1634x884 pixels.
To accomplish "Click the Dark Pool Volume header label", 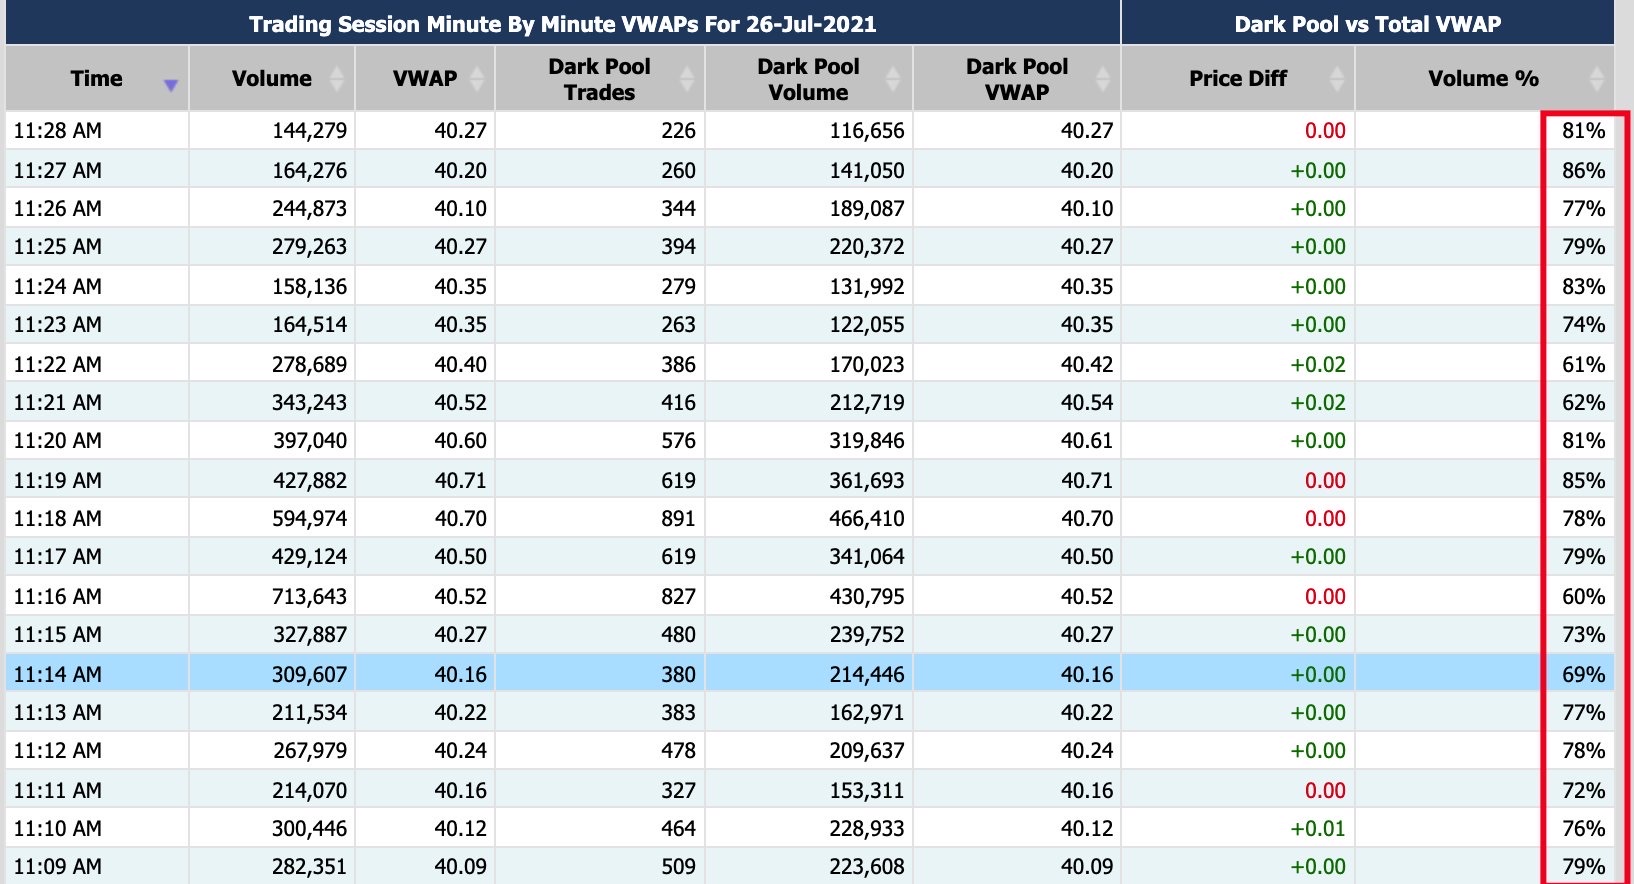I will (808, 79).
